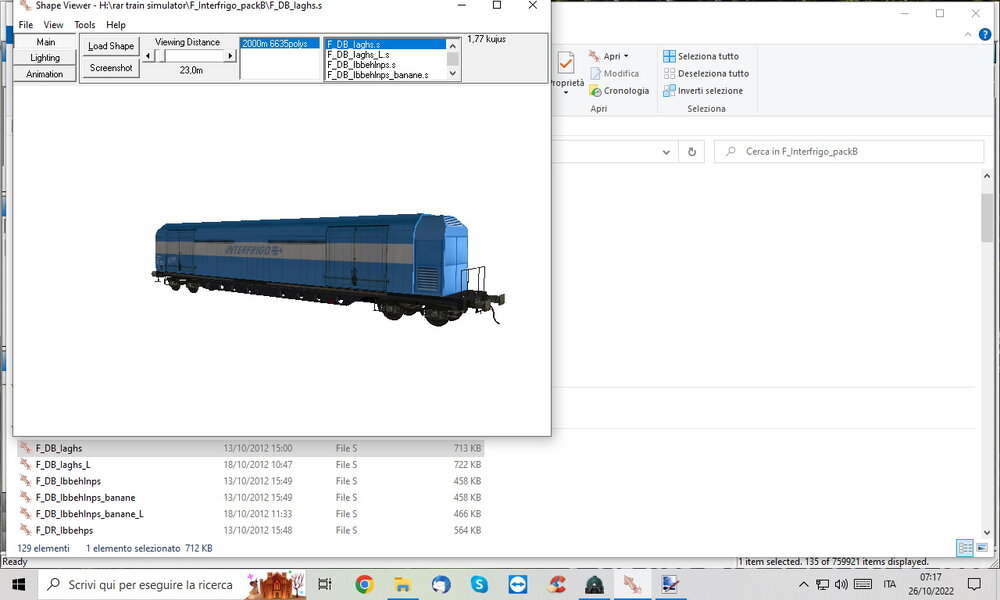Viewport: 1000px width, 600px height.
Task: Switch to the Lighting tab
Action: pyautogui.click(x=45, y=57)
